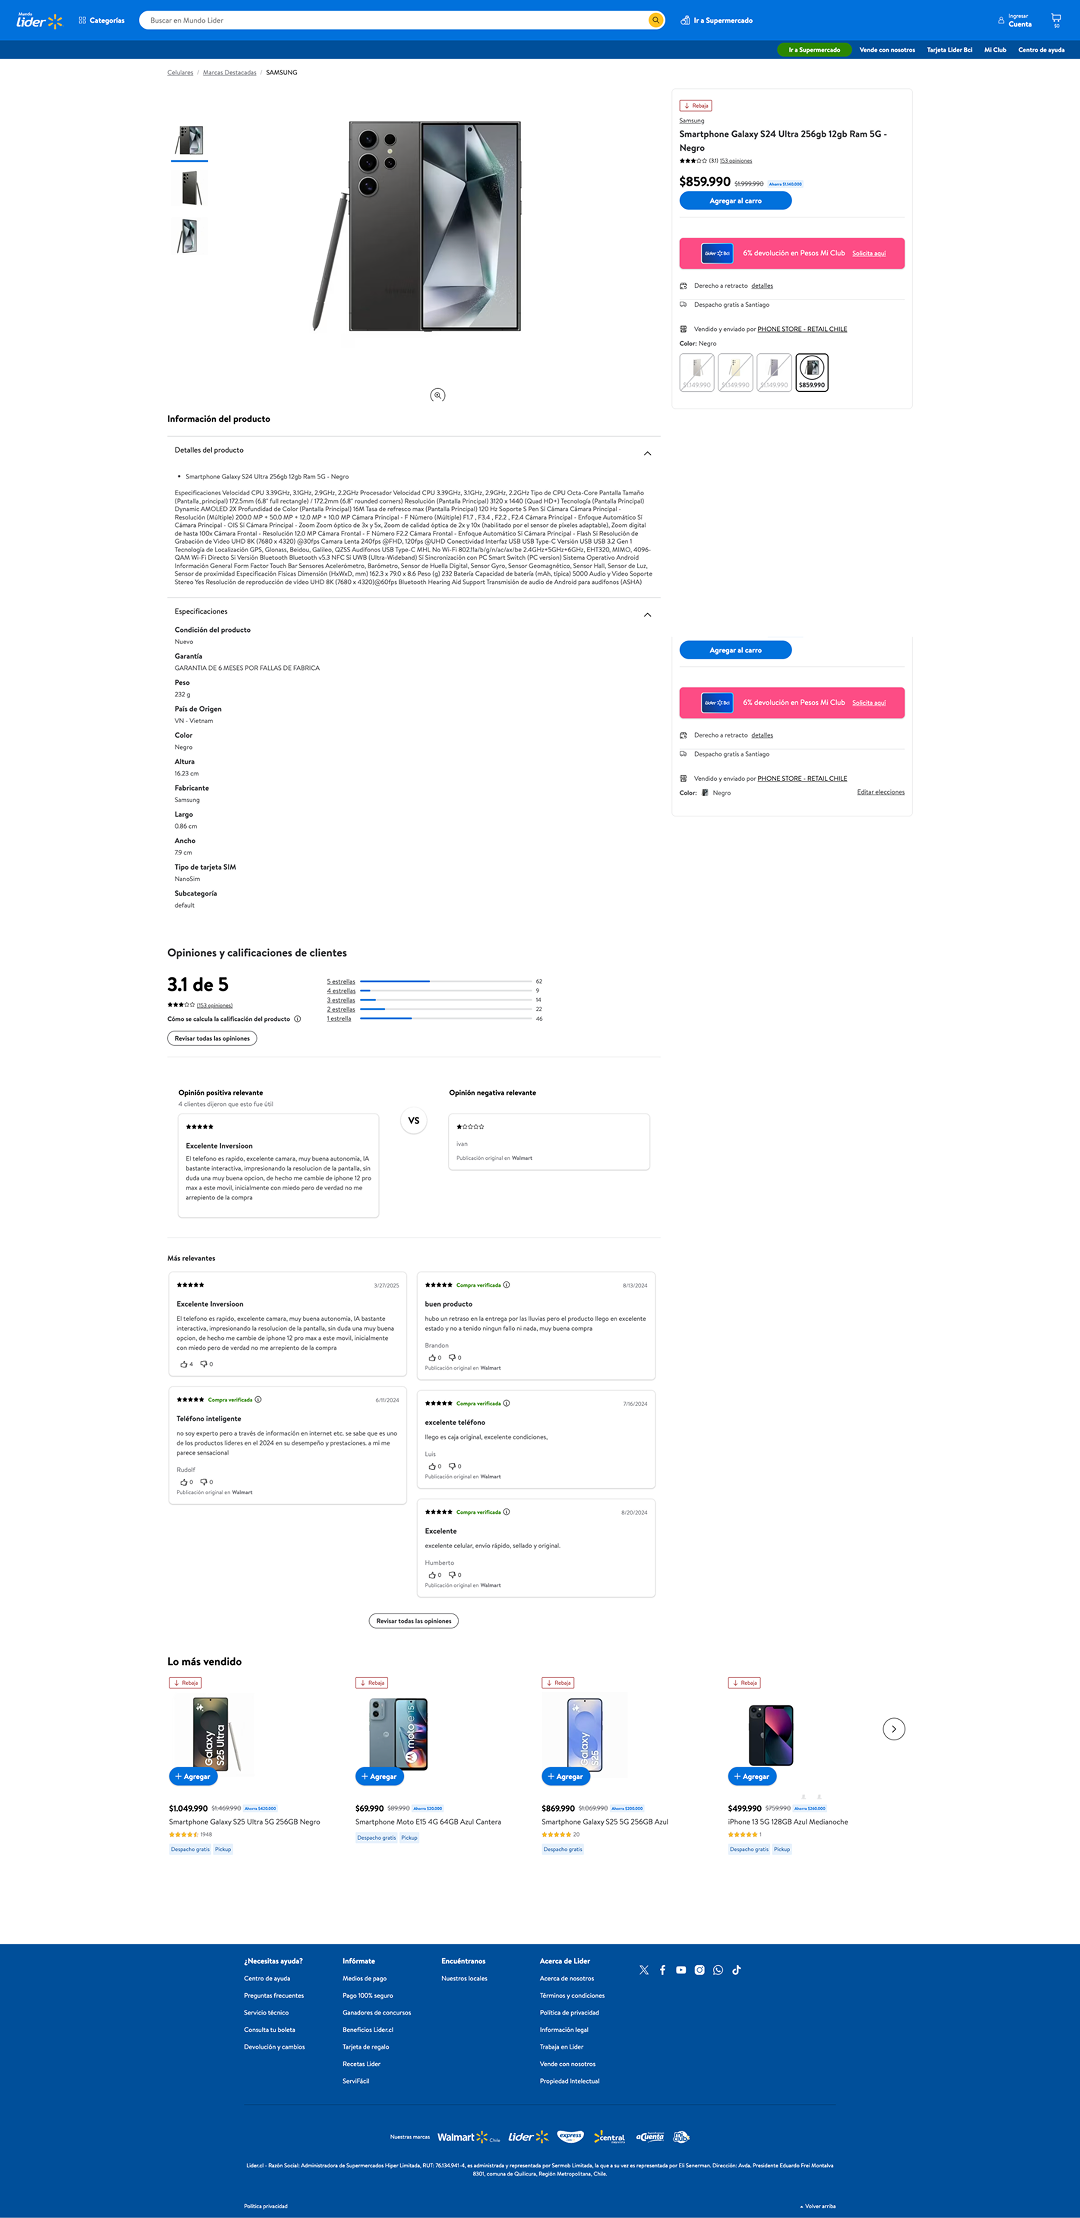Click Solicita aquí in top pink banner
This screenshot has height=2218, width=1080.
click(869, 254)
